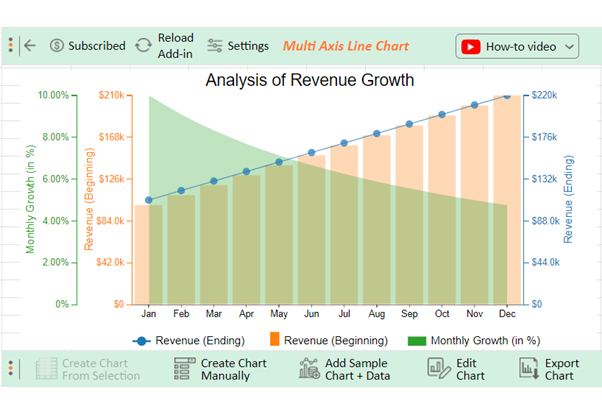Click the Revenue (Ending) axis title
The image size is (602, 414).
pyautogui.click(x=568, y=199)
